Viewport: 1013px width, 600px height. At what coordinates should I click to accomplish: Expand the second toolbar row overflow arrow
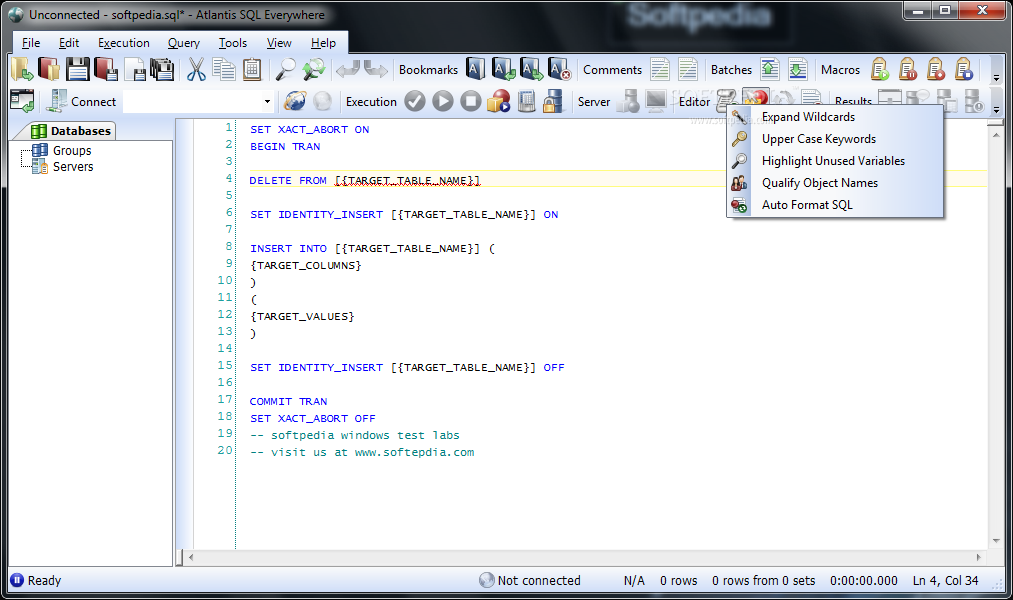[996, 110]
